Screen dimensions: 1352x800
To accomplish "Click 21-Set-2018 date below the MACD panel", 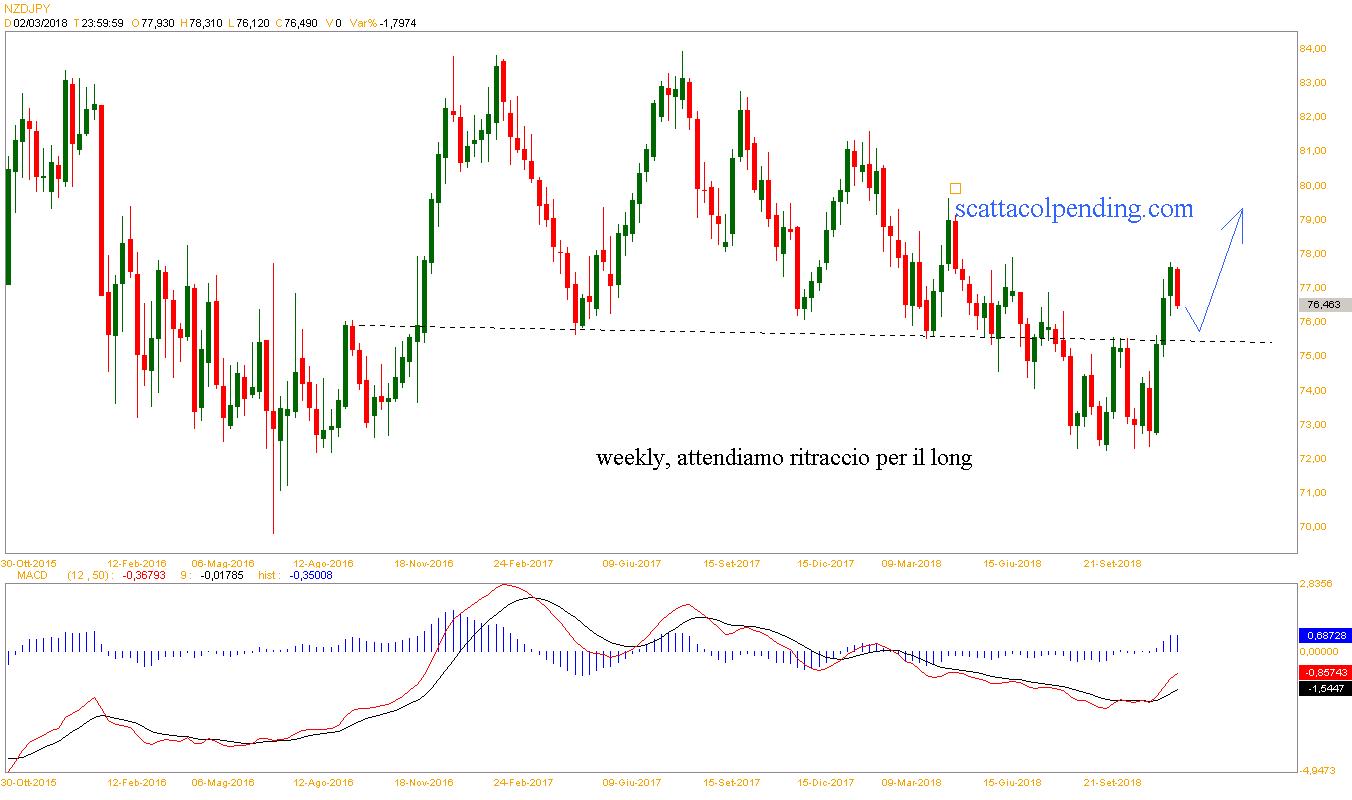I will tap(1113, 782).
